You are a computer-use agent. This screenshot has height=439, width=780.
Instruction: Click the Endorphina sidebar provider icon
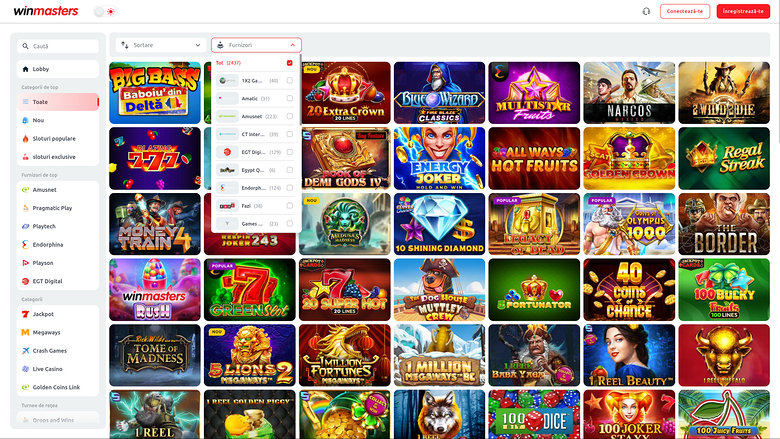25,245
